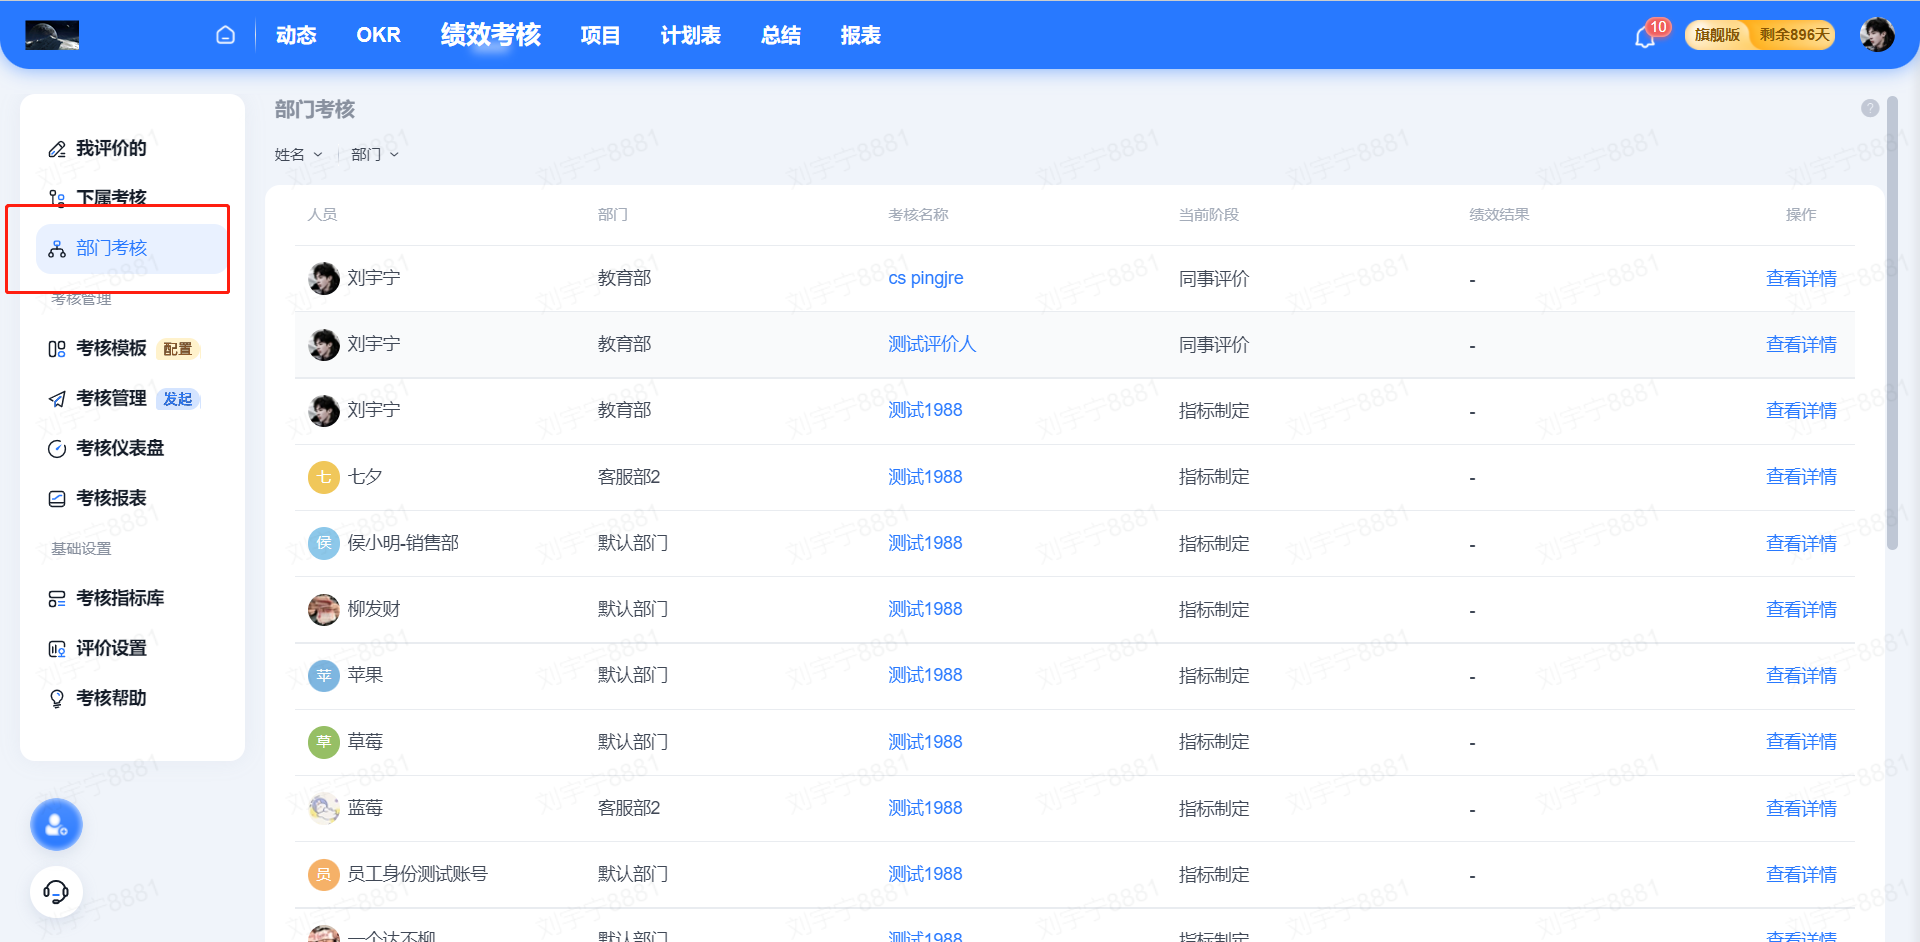Viewport: 1920px width, 942px height.
Task: Open the customer service headset button
Action: tap(56, 891)
